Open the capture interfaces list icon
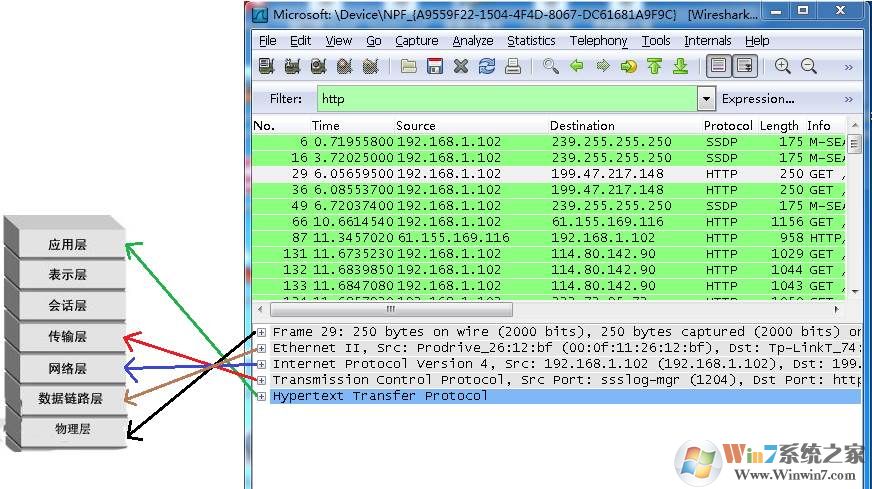The width and height of the screenshot is (872, 489). tap(266, 67)
